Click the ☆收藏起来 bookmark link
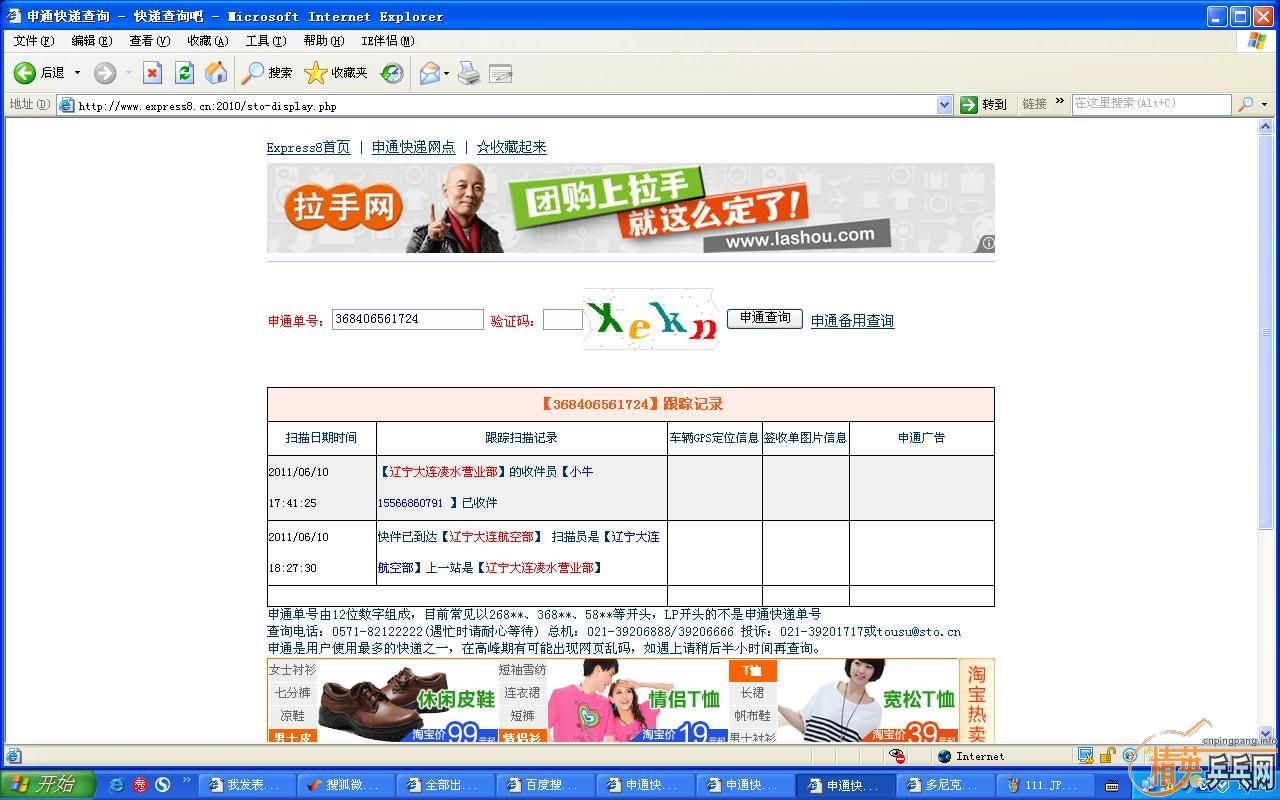 pos(511,147)
